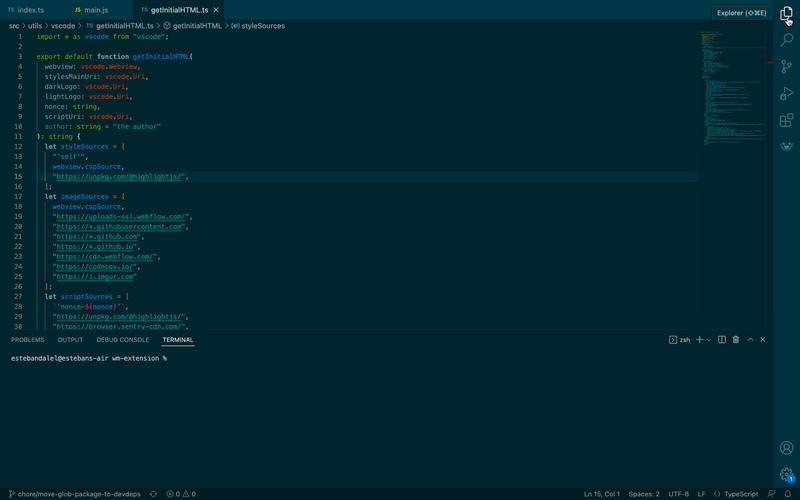Open the Run and Debug view
800x500 pixels.
click(786, 93)
